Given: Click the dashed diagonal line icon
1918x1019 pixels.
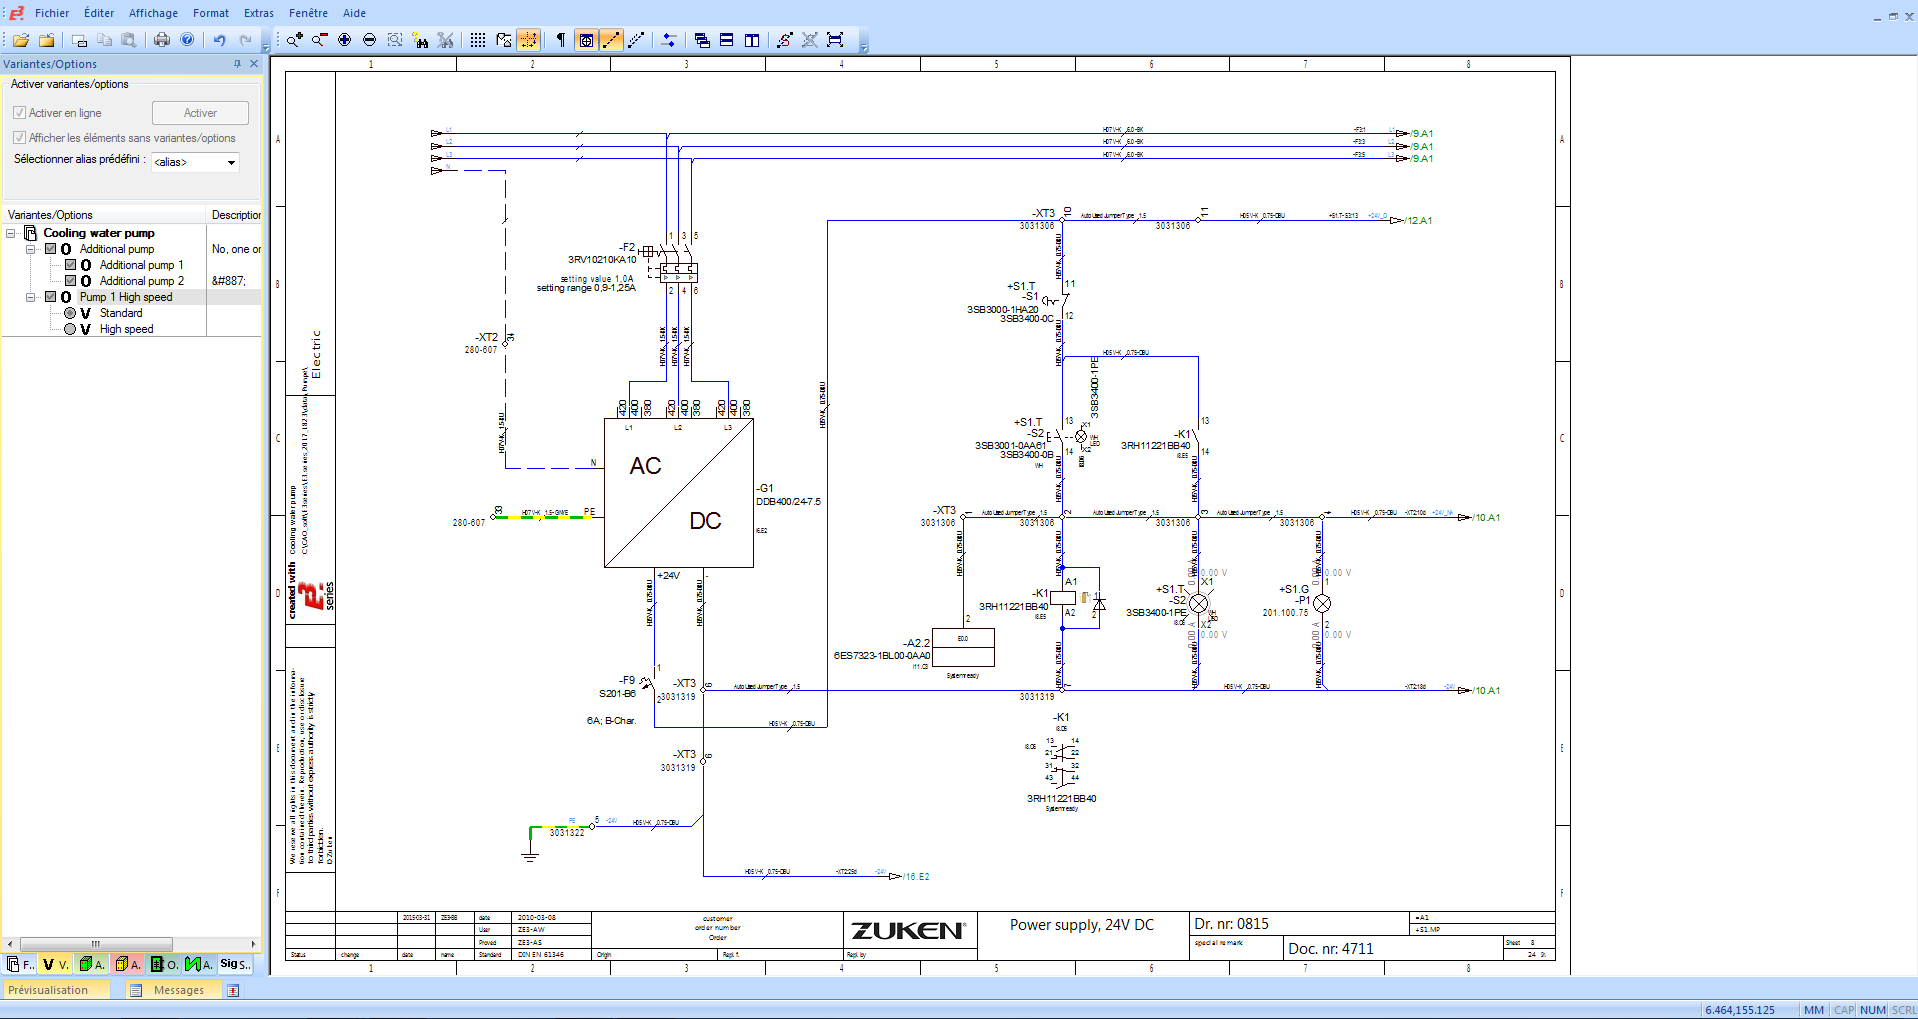Looking at the screenshot, I should click(636, 40).
